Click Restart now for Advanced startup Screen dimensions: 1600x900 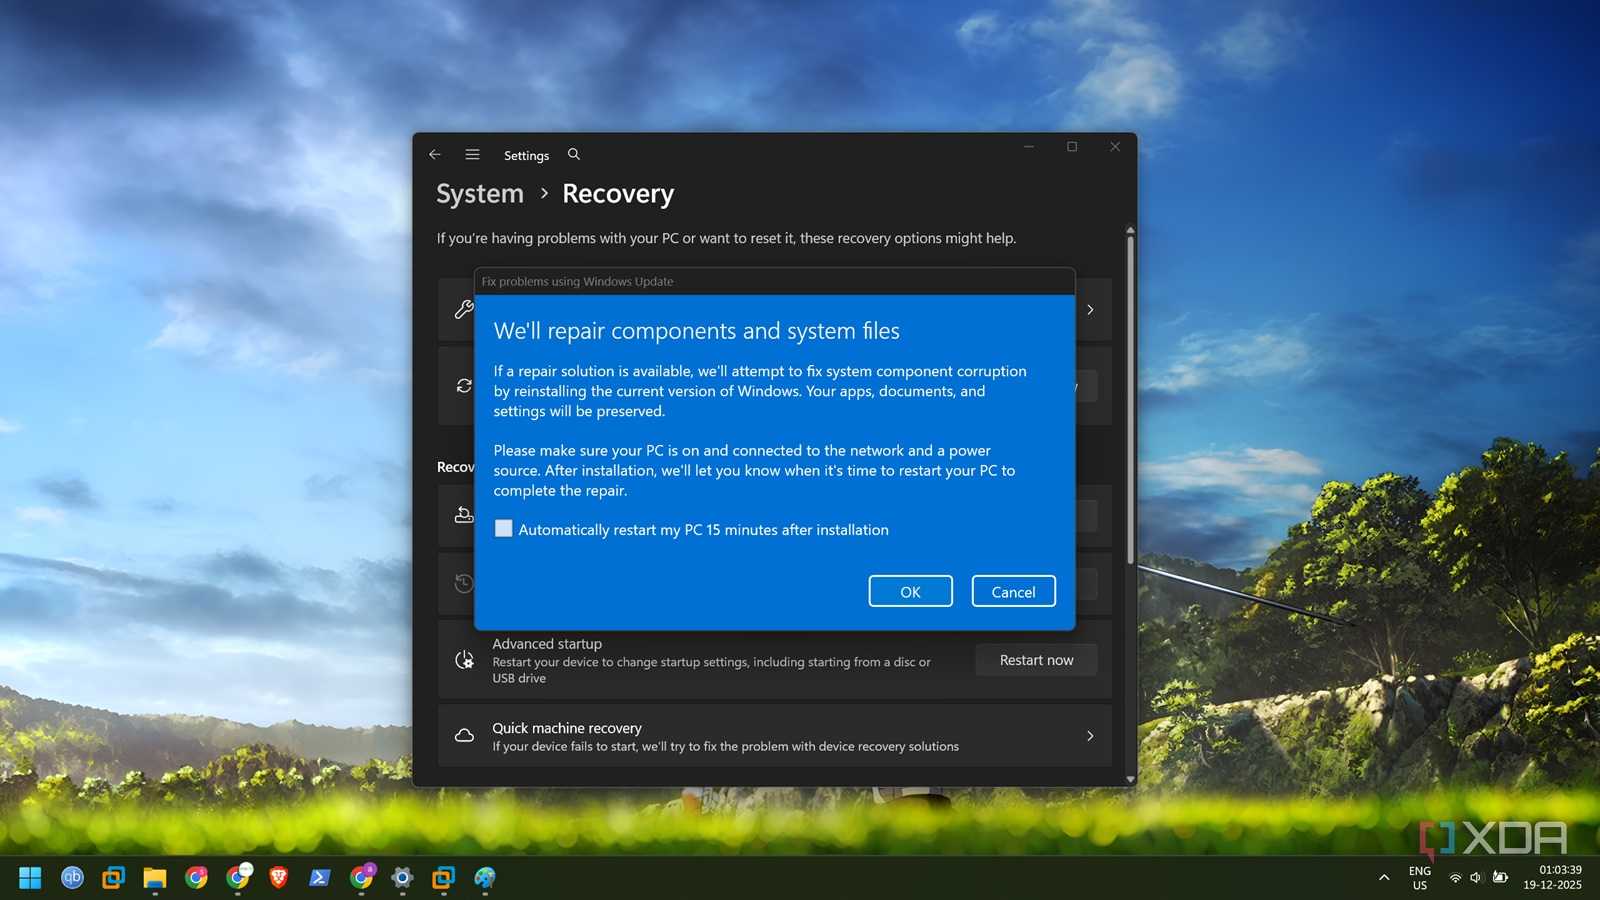click(1036, 660)
